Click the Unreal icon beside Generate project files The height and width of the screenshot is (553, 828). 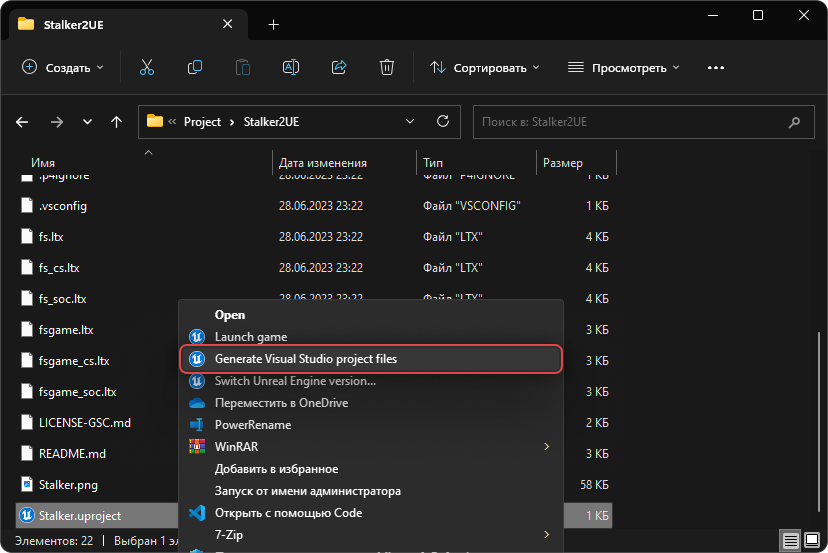pyautogui.click(x=197, y=359)
